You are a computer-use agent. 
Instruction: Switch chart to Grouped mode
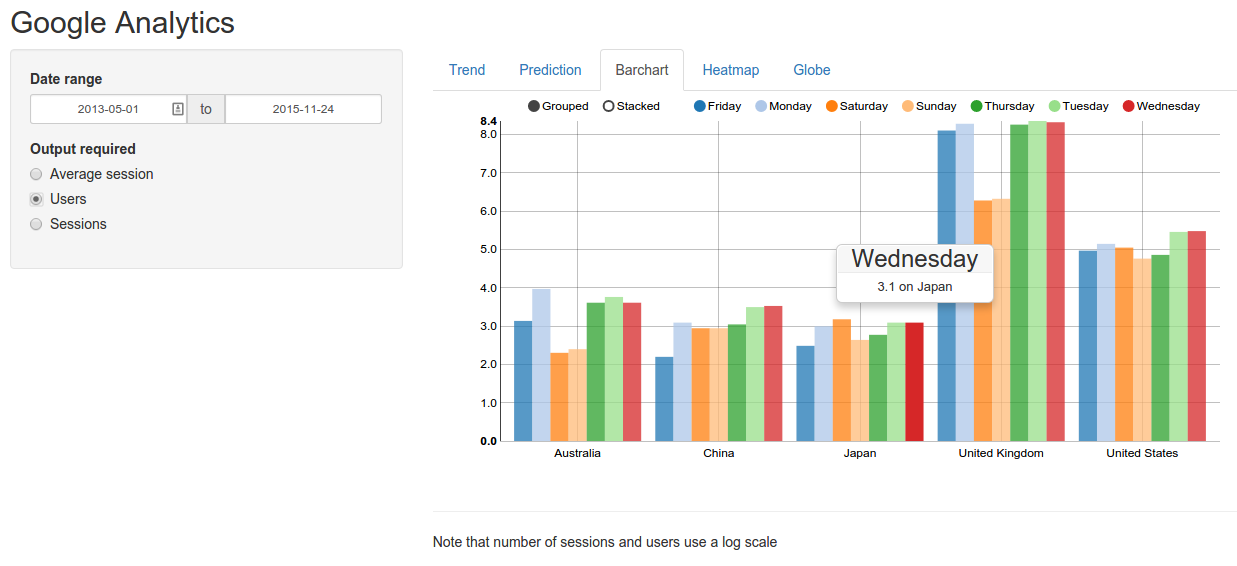click(x=534, y=106)
